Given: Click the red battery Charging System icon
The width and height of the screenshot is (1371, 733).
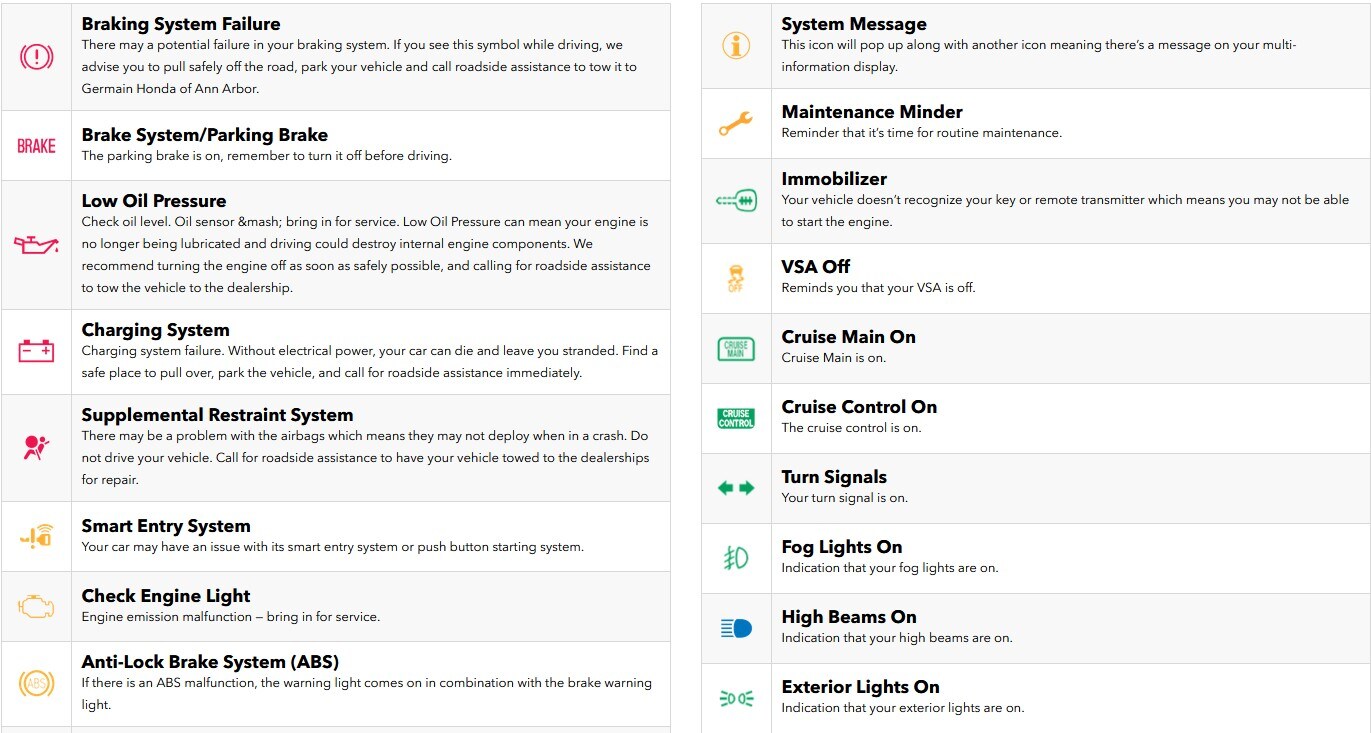Looking at the screenshot, I should point(36,351).
